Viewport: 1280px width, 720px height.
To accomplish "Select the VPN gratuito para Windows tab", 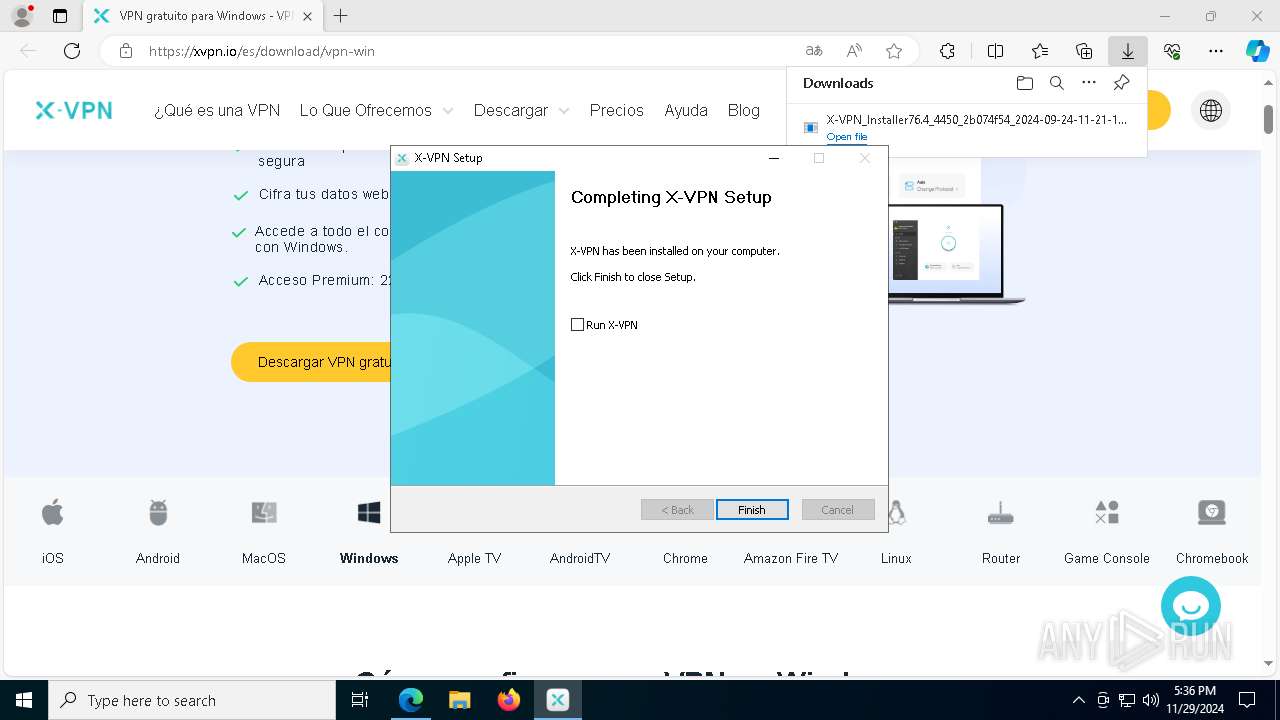I will point(201,16).
